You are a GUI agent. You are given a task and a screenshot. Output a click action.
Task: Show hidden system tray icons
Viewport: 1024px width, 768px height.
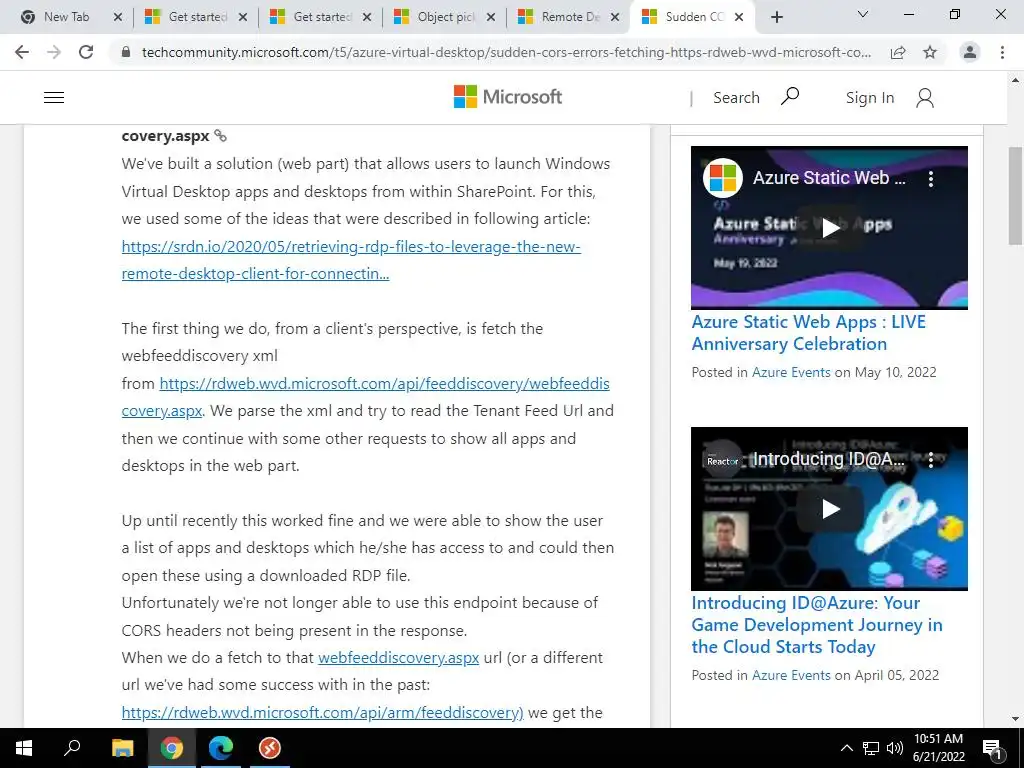(846, 748)
